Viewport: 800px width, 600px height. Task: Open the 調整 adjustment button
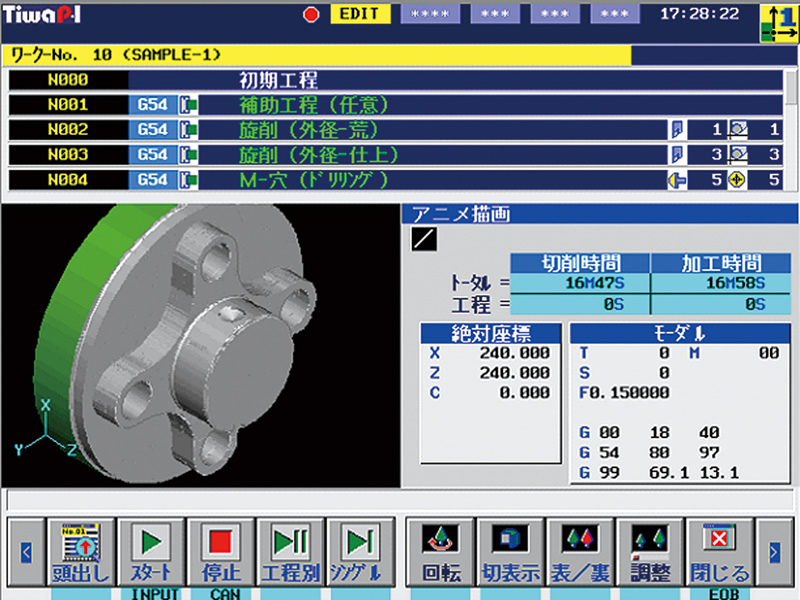pos(650,551)
